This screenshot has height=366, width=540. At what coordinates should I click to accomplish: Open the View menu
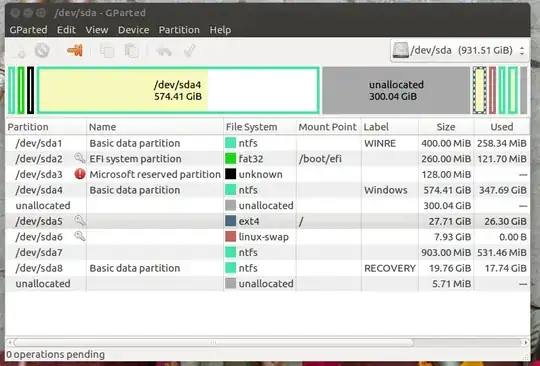pyautogui.click(x=97, y=30)
